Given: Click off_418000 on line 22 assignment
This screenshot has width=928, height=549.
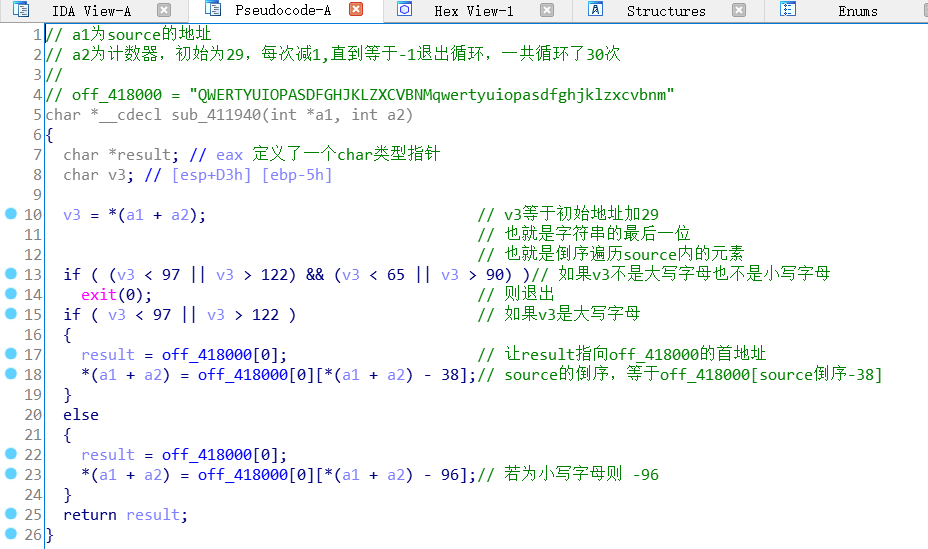Looking at the screenshot, I should [x=207, y=455].
